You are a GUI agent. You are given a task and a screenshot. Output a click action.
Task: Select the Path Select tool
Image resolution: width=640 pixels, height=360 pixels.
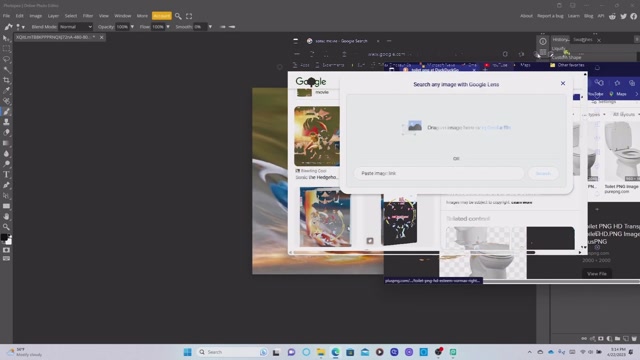click(6, 196)
